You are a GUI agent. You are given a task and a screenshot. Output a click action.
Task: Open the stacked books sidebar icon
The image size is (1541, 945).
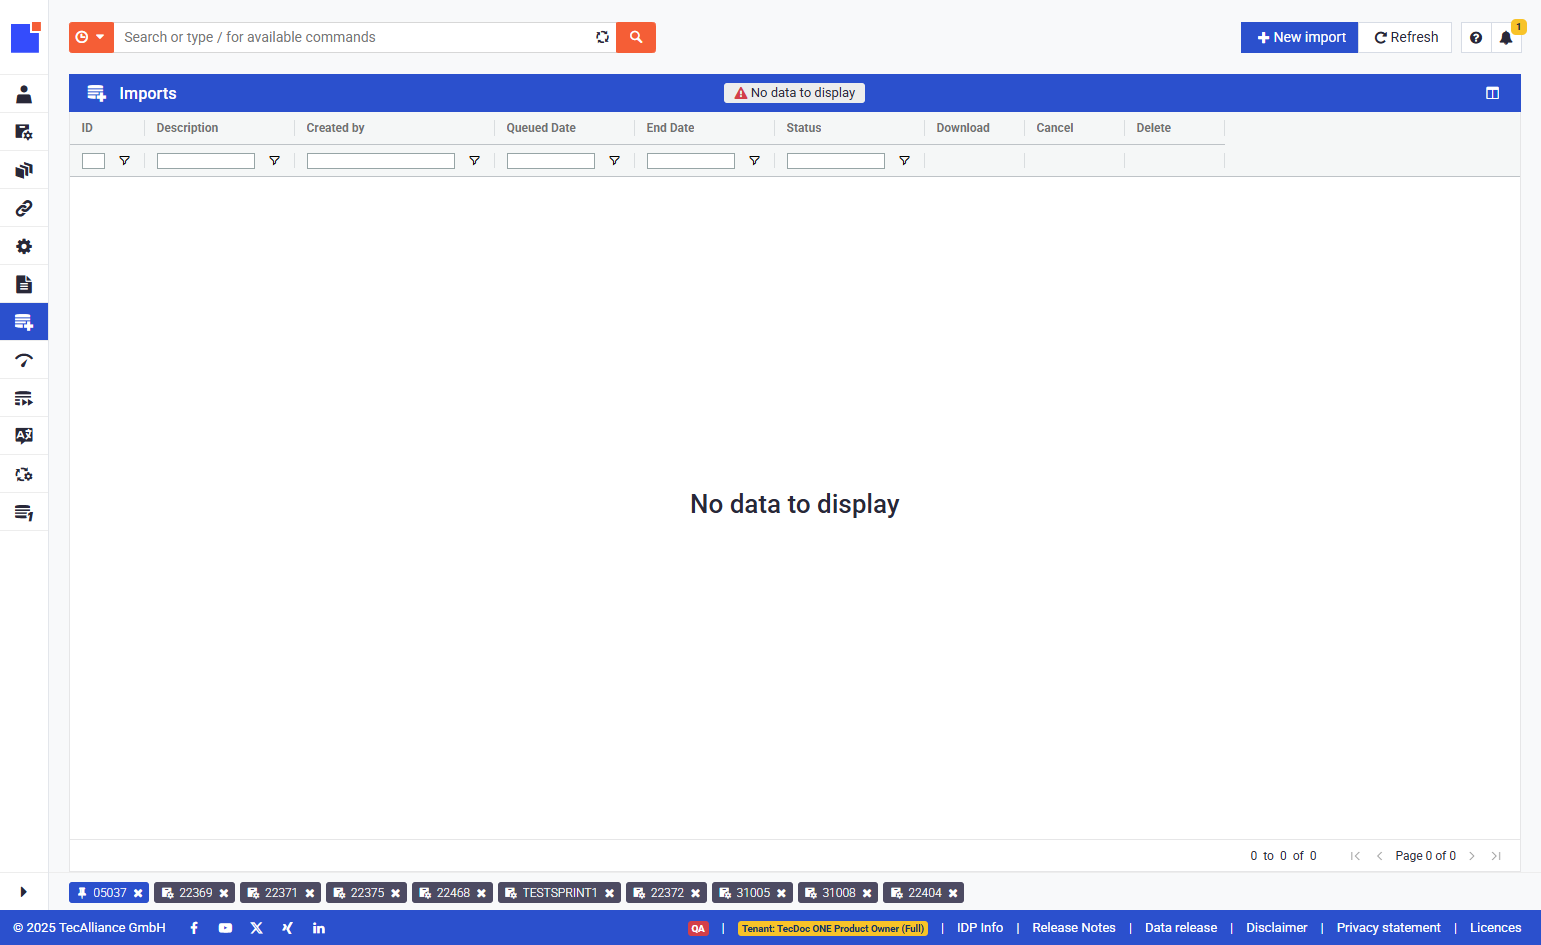(24, 170)
